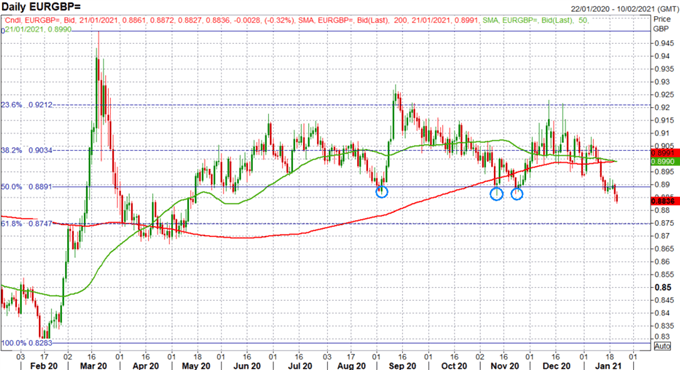680x370 pixels.
Task: Click the green 0.8990 price tag
Action: coord(665,161)
